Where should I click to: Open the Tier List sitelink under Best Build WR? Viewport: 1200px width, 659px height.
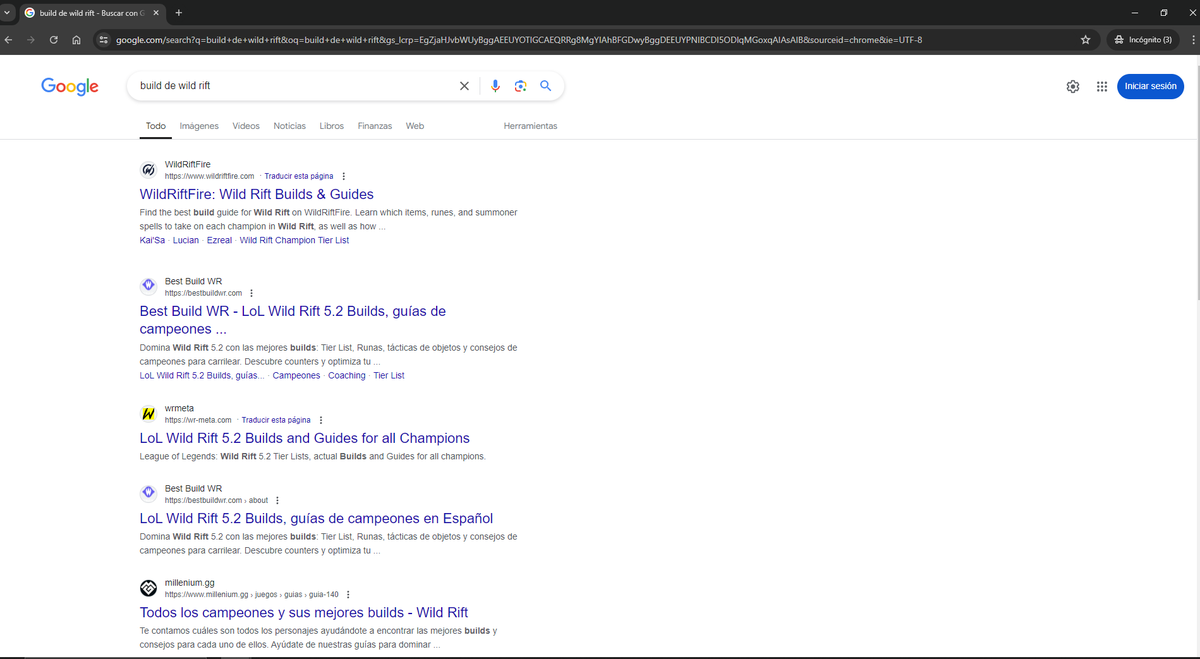(x=389, y=376)
